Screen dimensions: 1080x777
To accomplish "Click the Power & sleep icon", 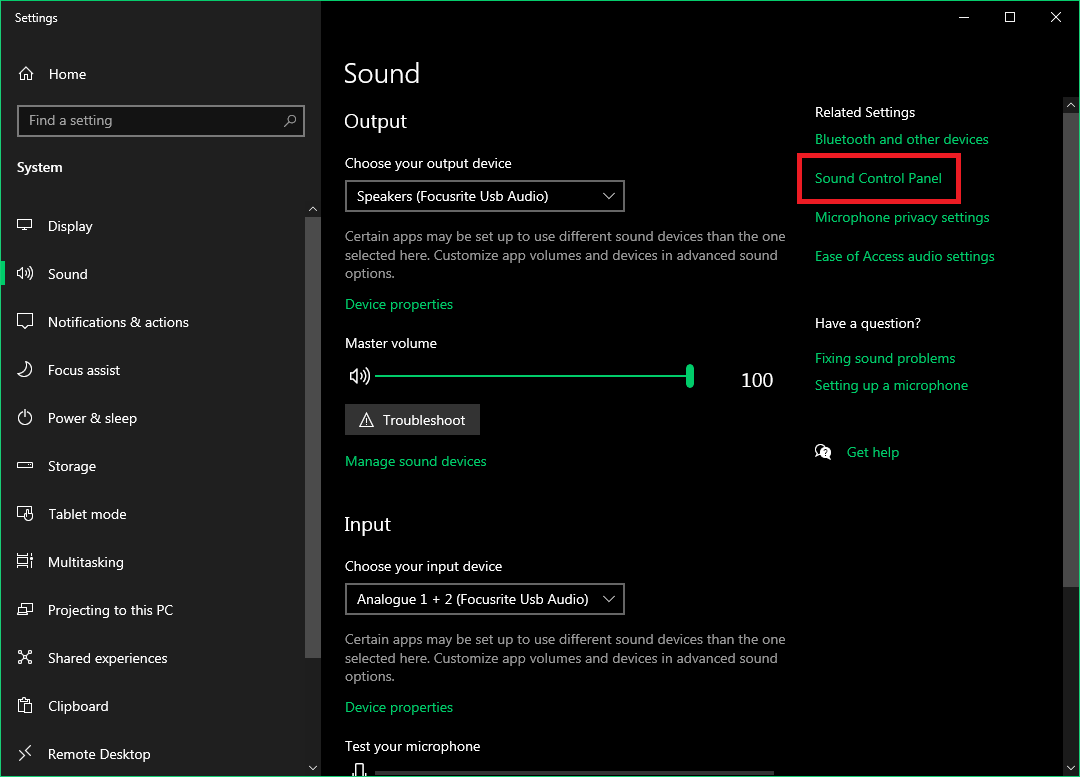I will pos(26,418).
